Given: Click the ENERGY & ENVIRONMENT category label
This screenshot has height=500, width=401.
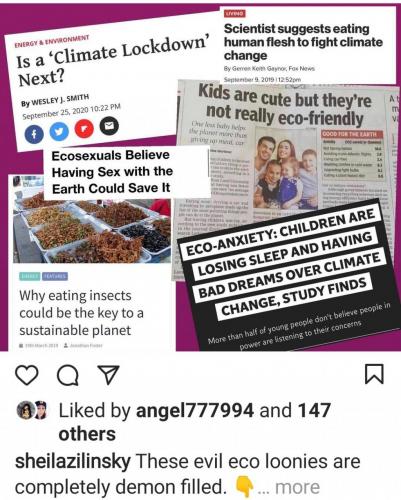Looking at the screenshot, I should 52,41.
